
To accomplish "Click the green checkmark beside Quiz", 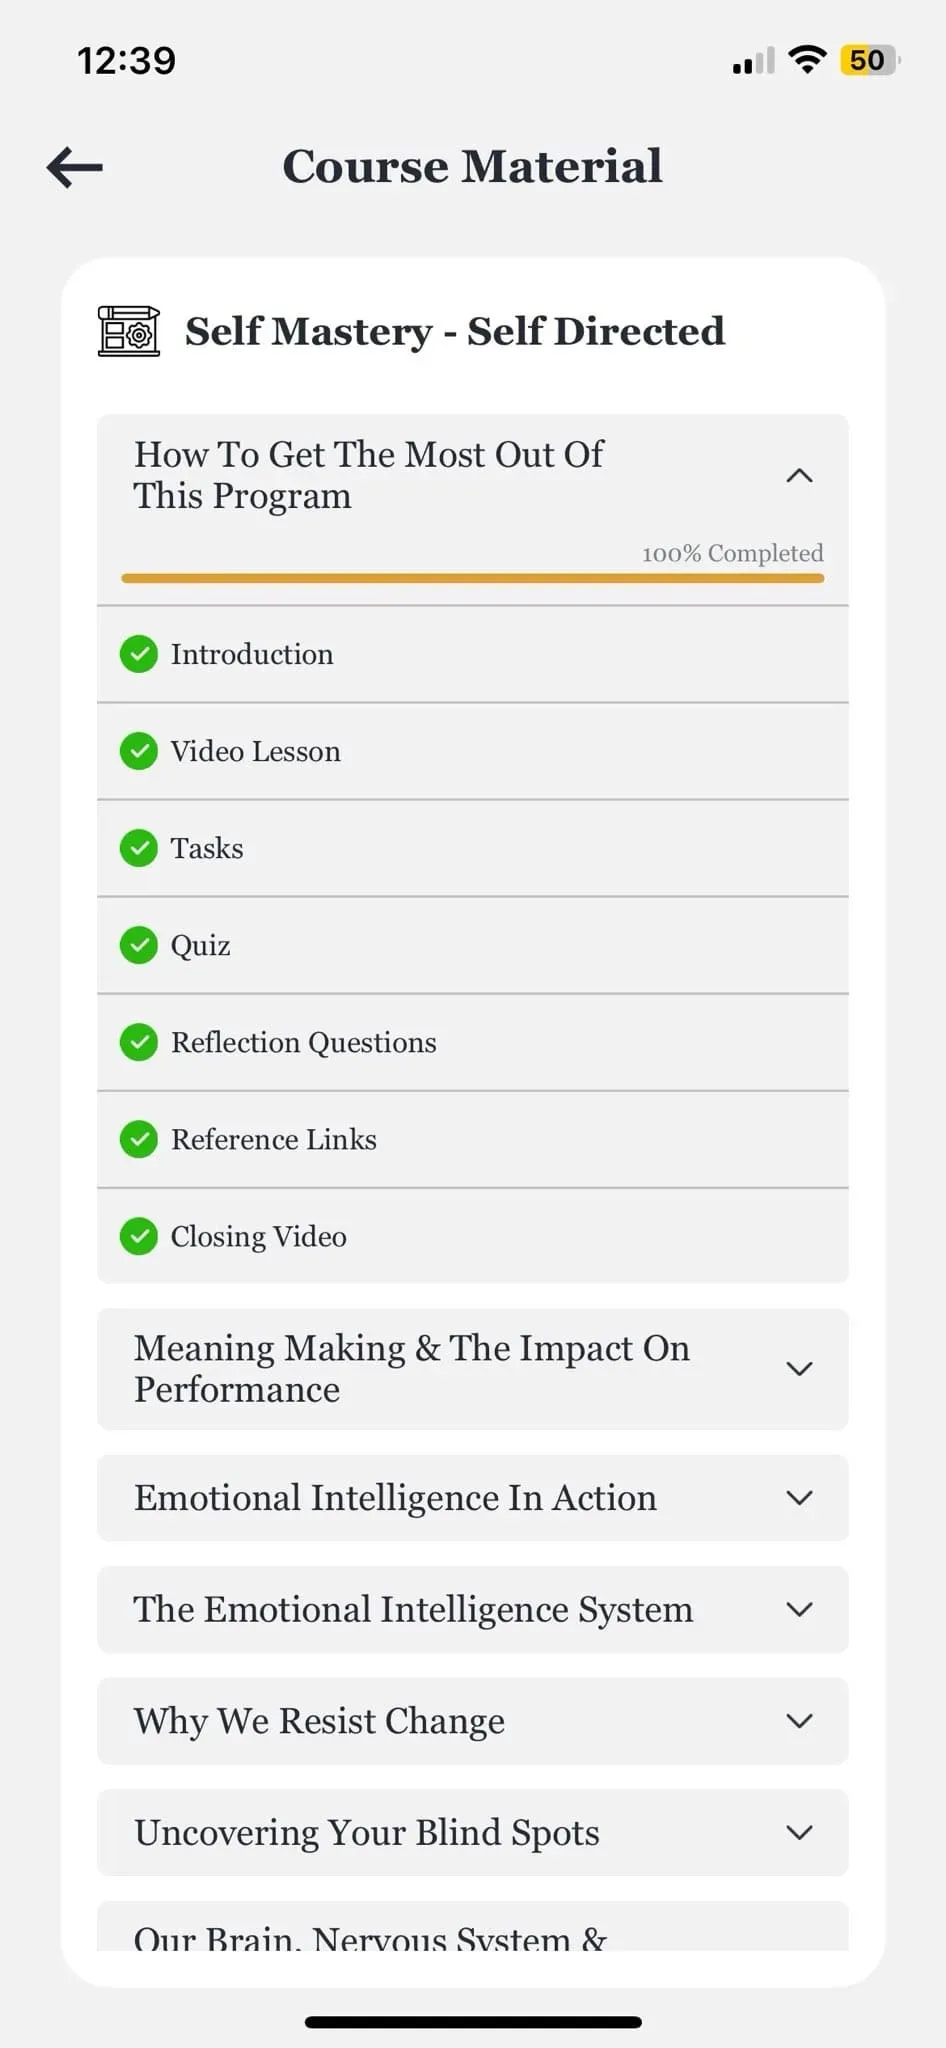I will (x=139, y=945).
